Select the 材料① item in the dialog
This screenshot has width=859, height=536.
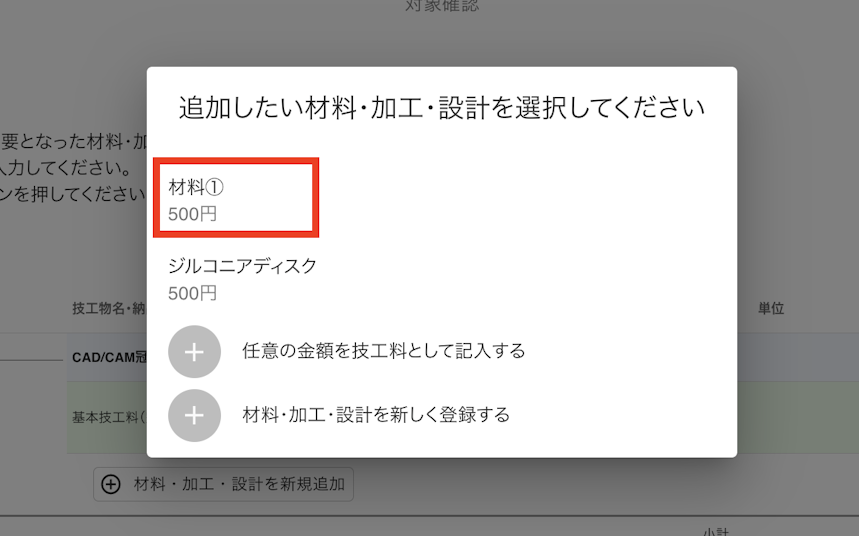(x=236, y=198)
